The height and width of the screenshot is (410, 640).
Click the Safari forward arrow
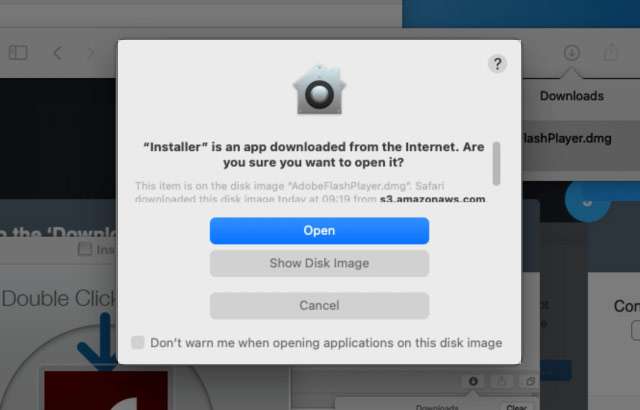[x=91, y=53]
